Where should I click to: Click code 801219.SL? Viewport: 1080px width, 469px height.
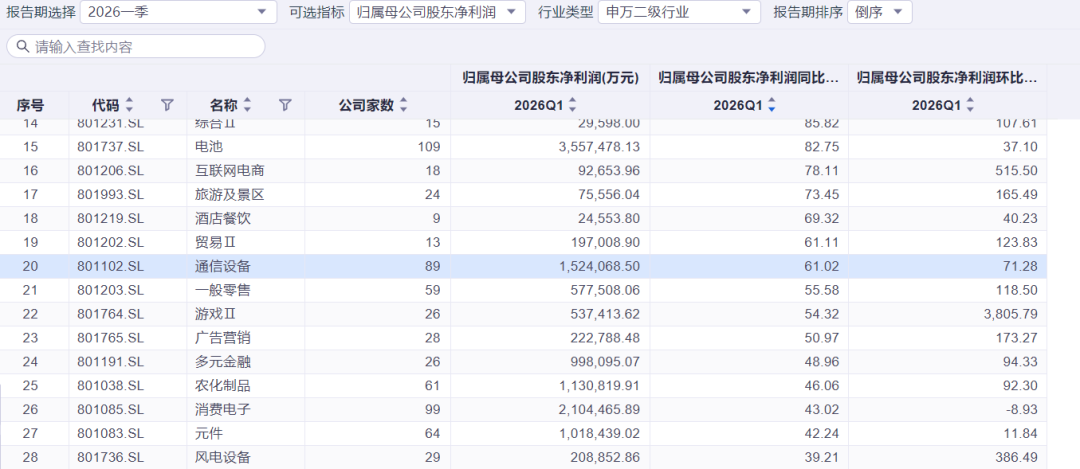click(111, 219)
